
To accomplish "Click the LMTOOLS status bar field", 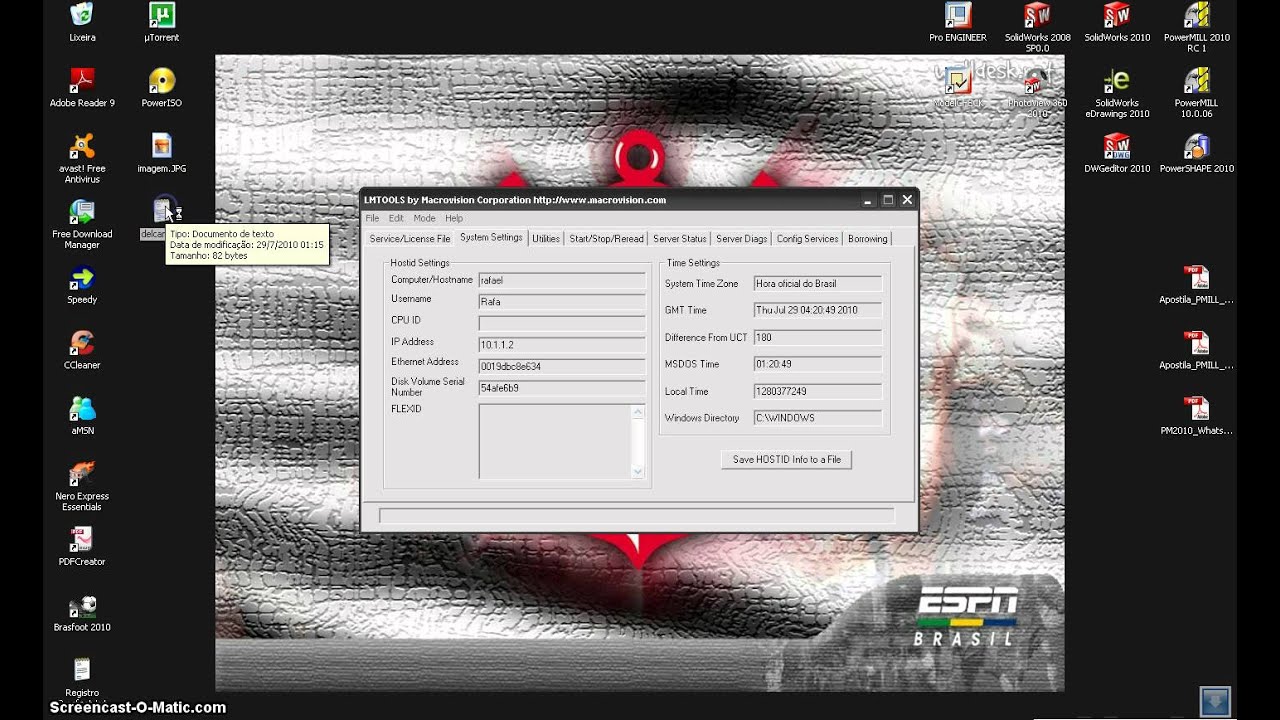I will [x=636, y=515].
